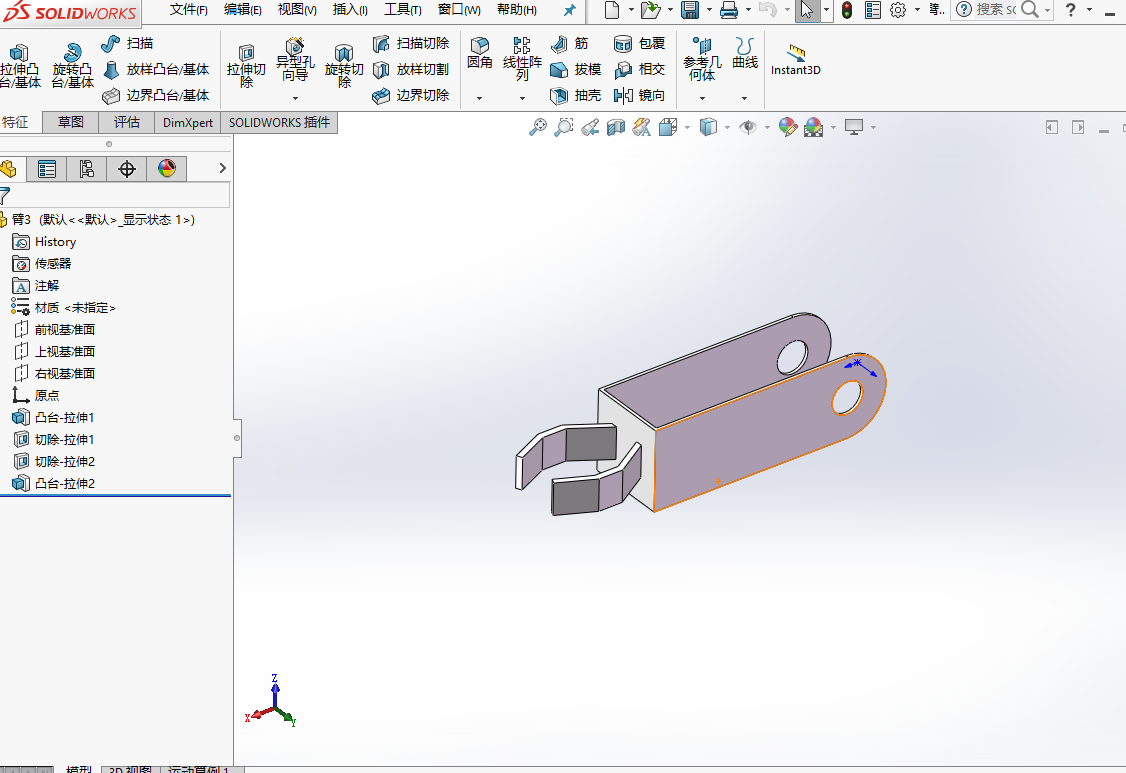Choose the Lofted Boss/Base (放样凸台/基体) tool

click(156, 70)
